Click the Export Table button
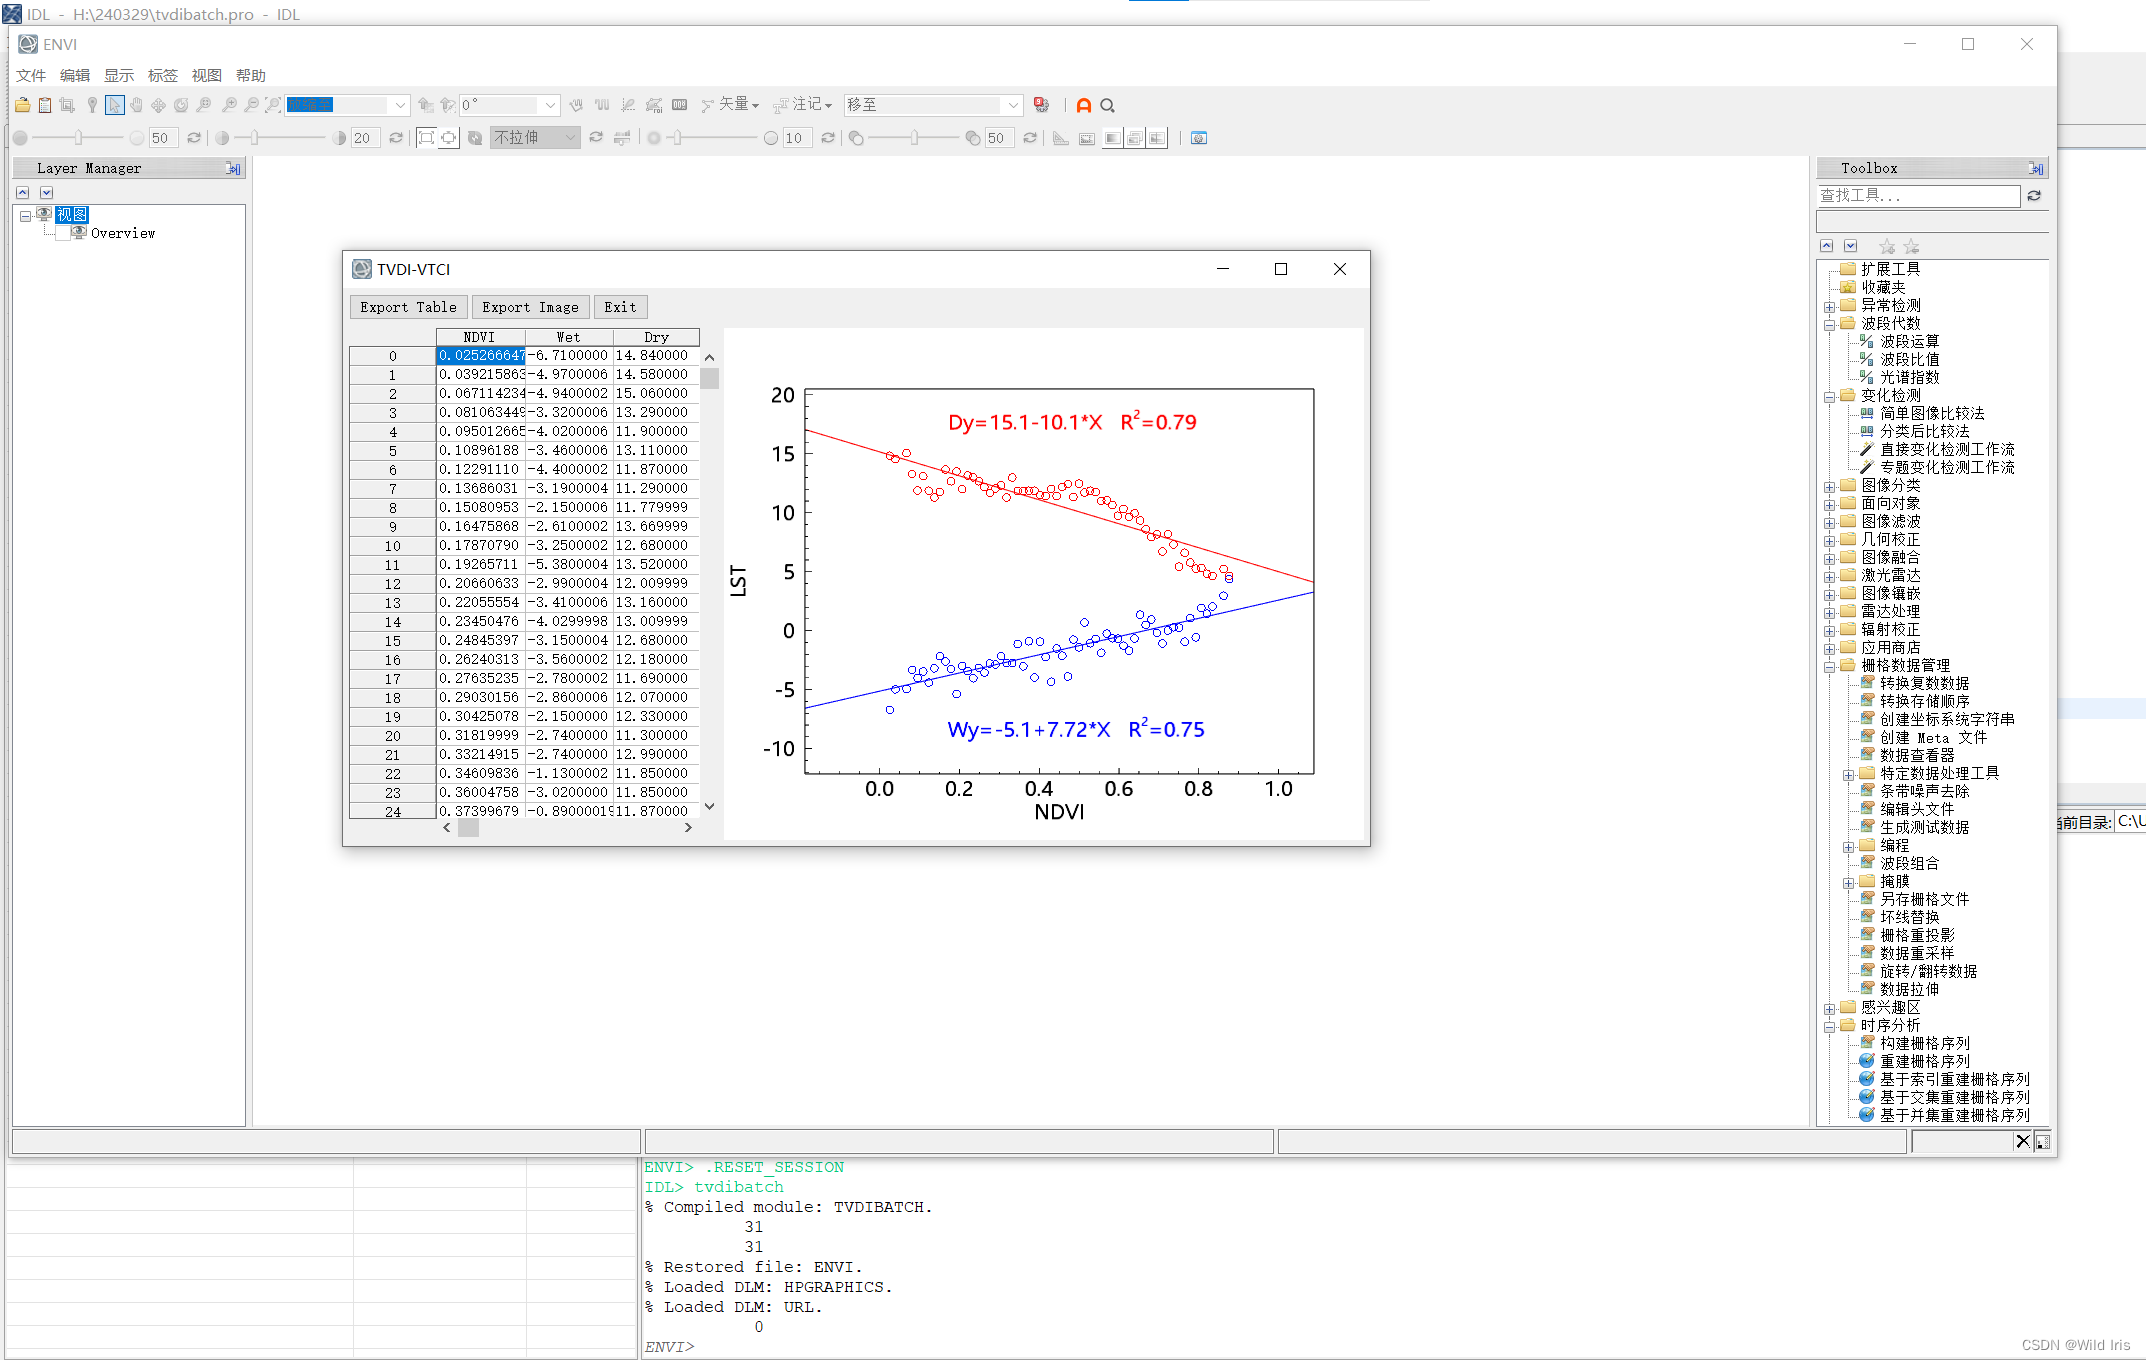Image resolution: width=2146 pixels, height=1360 pixels. tap(408, 307)
